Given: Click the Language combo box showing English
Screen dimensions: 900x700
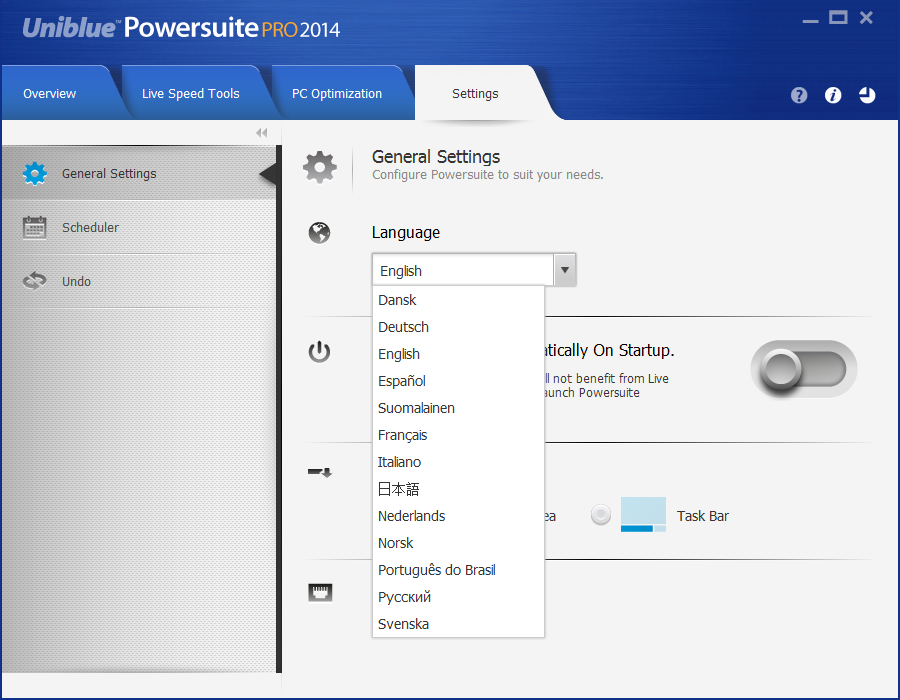Looking at the screenshot, I should click(x=474, y=270).
